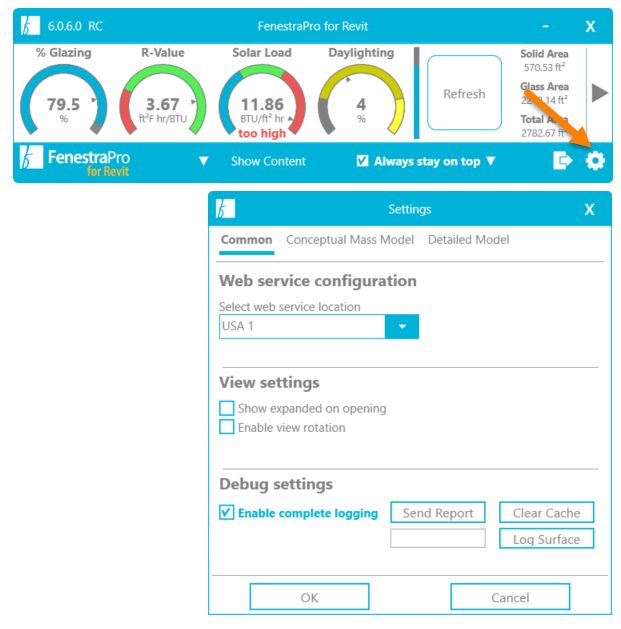Viewport: 621px width, 629px height.
Task: Toggle Always stay on top checkbox
Action: tap(362, 161)
